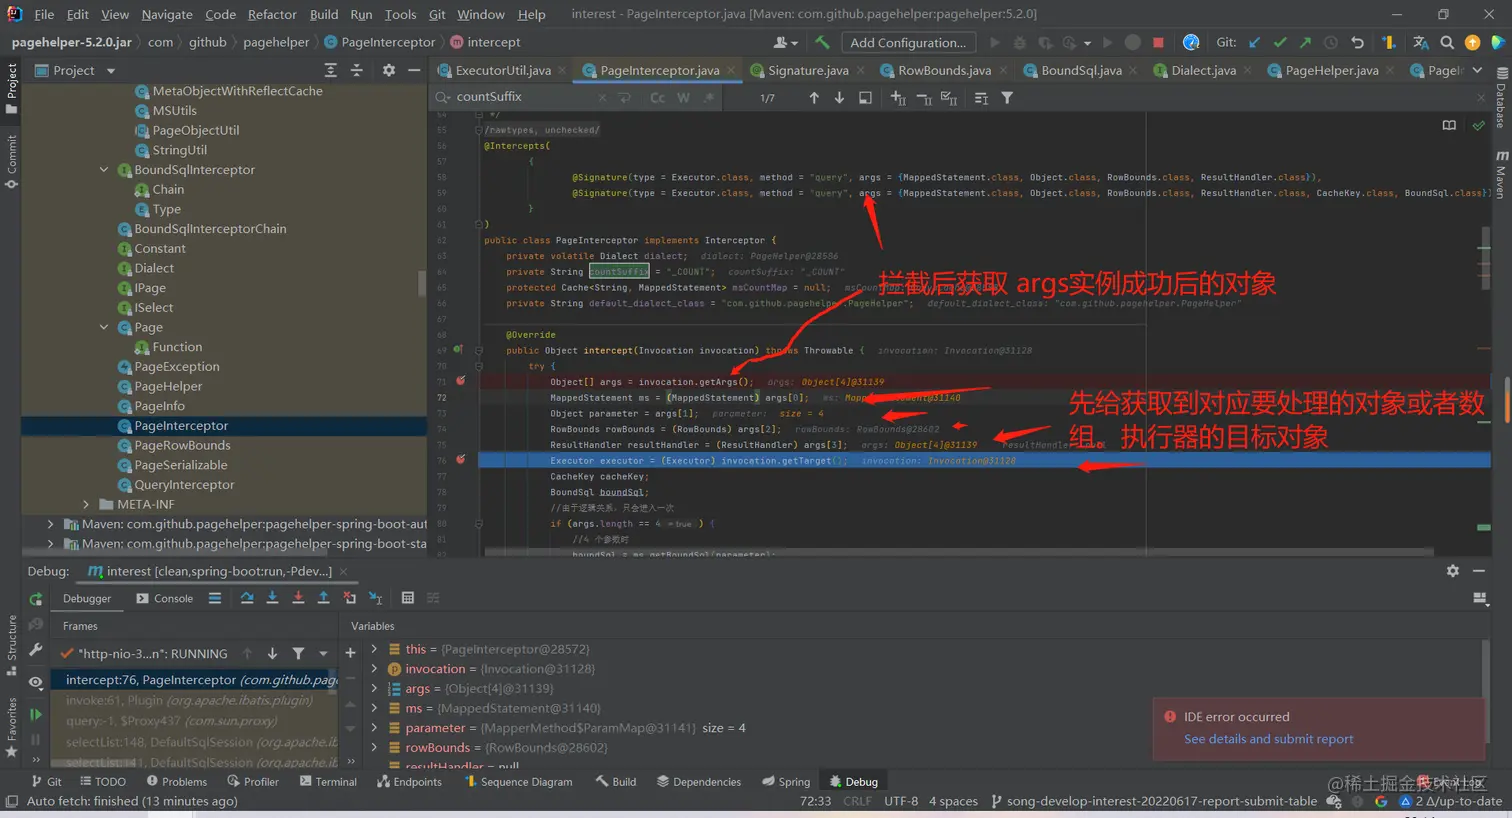The height and width of the screenshot is (818, 1512).
Task: Open Evaluate Expression calculator icon
Action: tap(408, 598)
